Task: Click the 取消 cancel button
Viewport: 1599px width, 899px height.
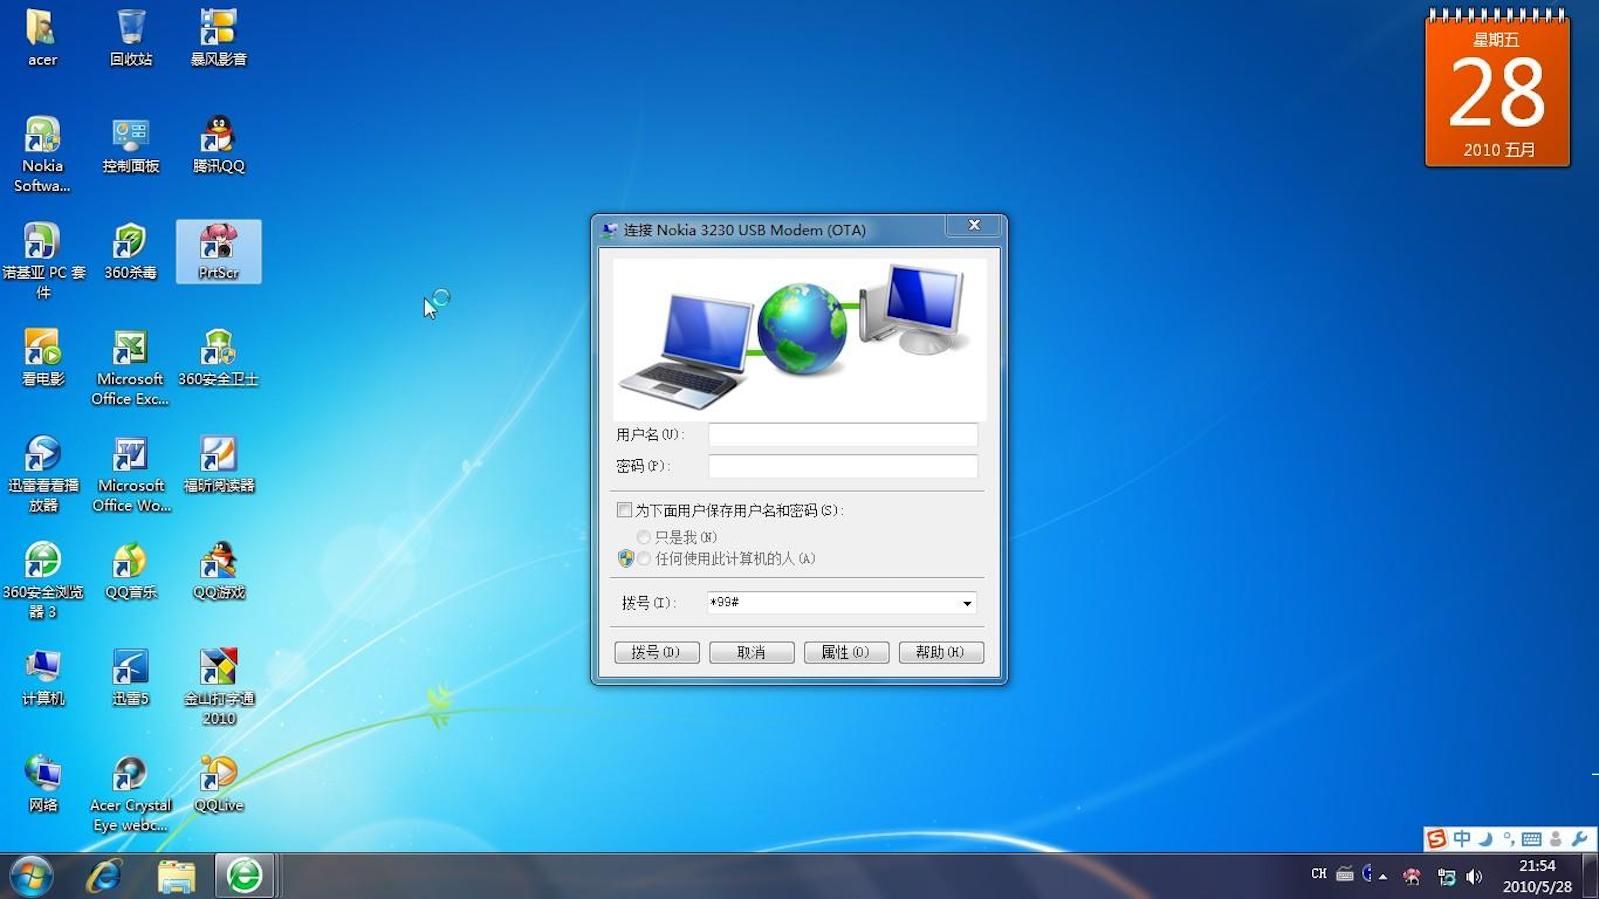Action: (x=751, y=652)
